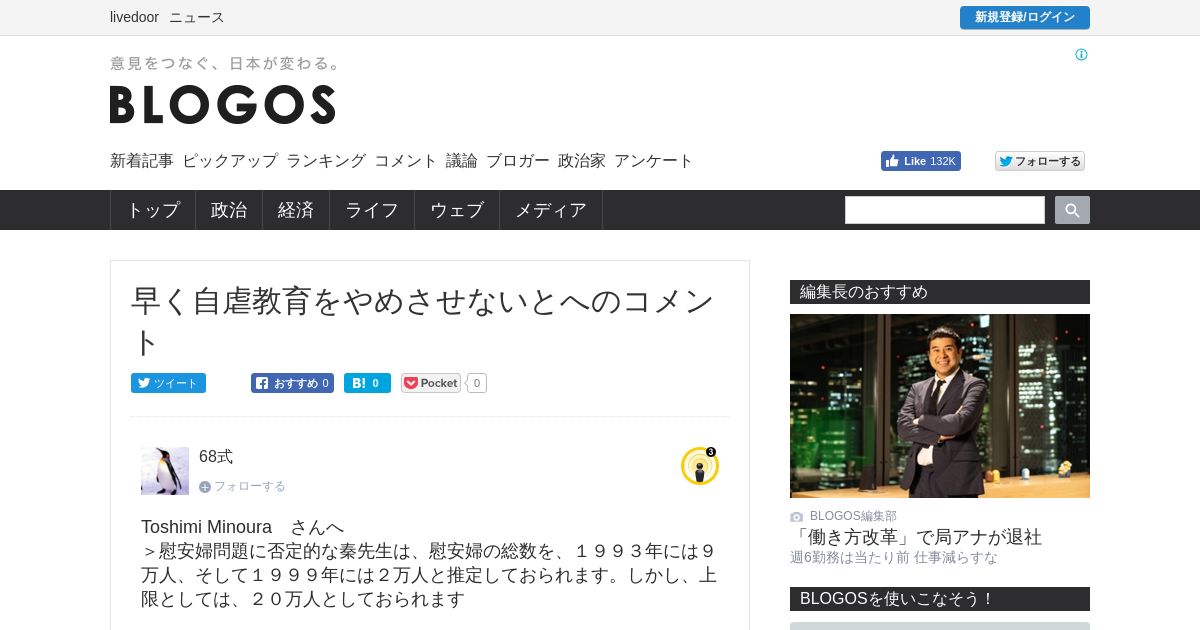Select 経済 tab
This screenshot has height=630, width=1200.
click(296, 210)
